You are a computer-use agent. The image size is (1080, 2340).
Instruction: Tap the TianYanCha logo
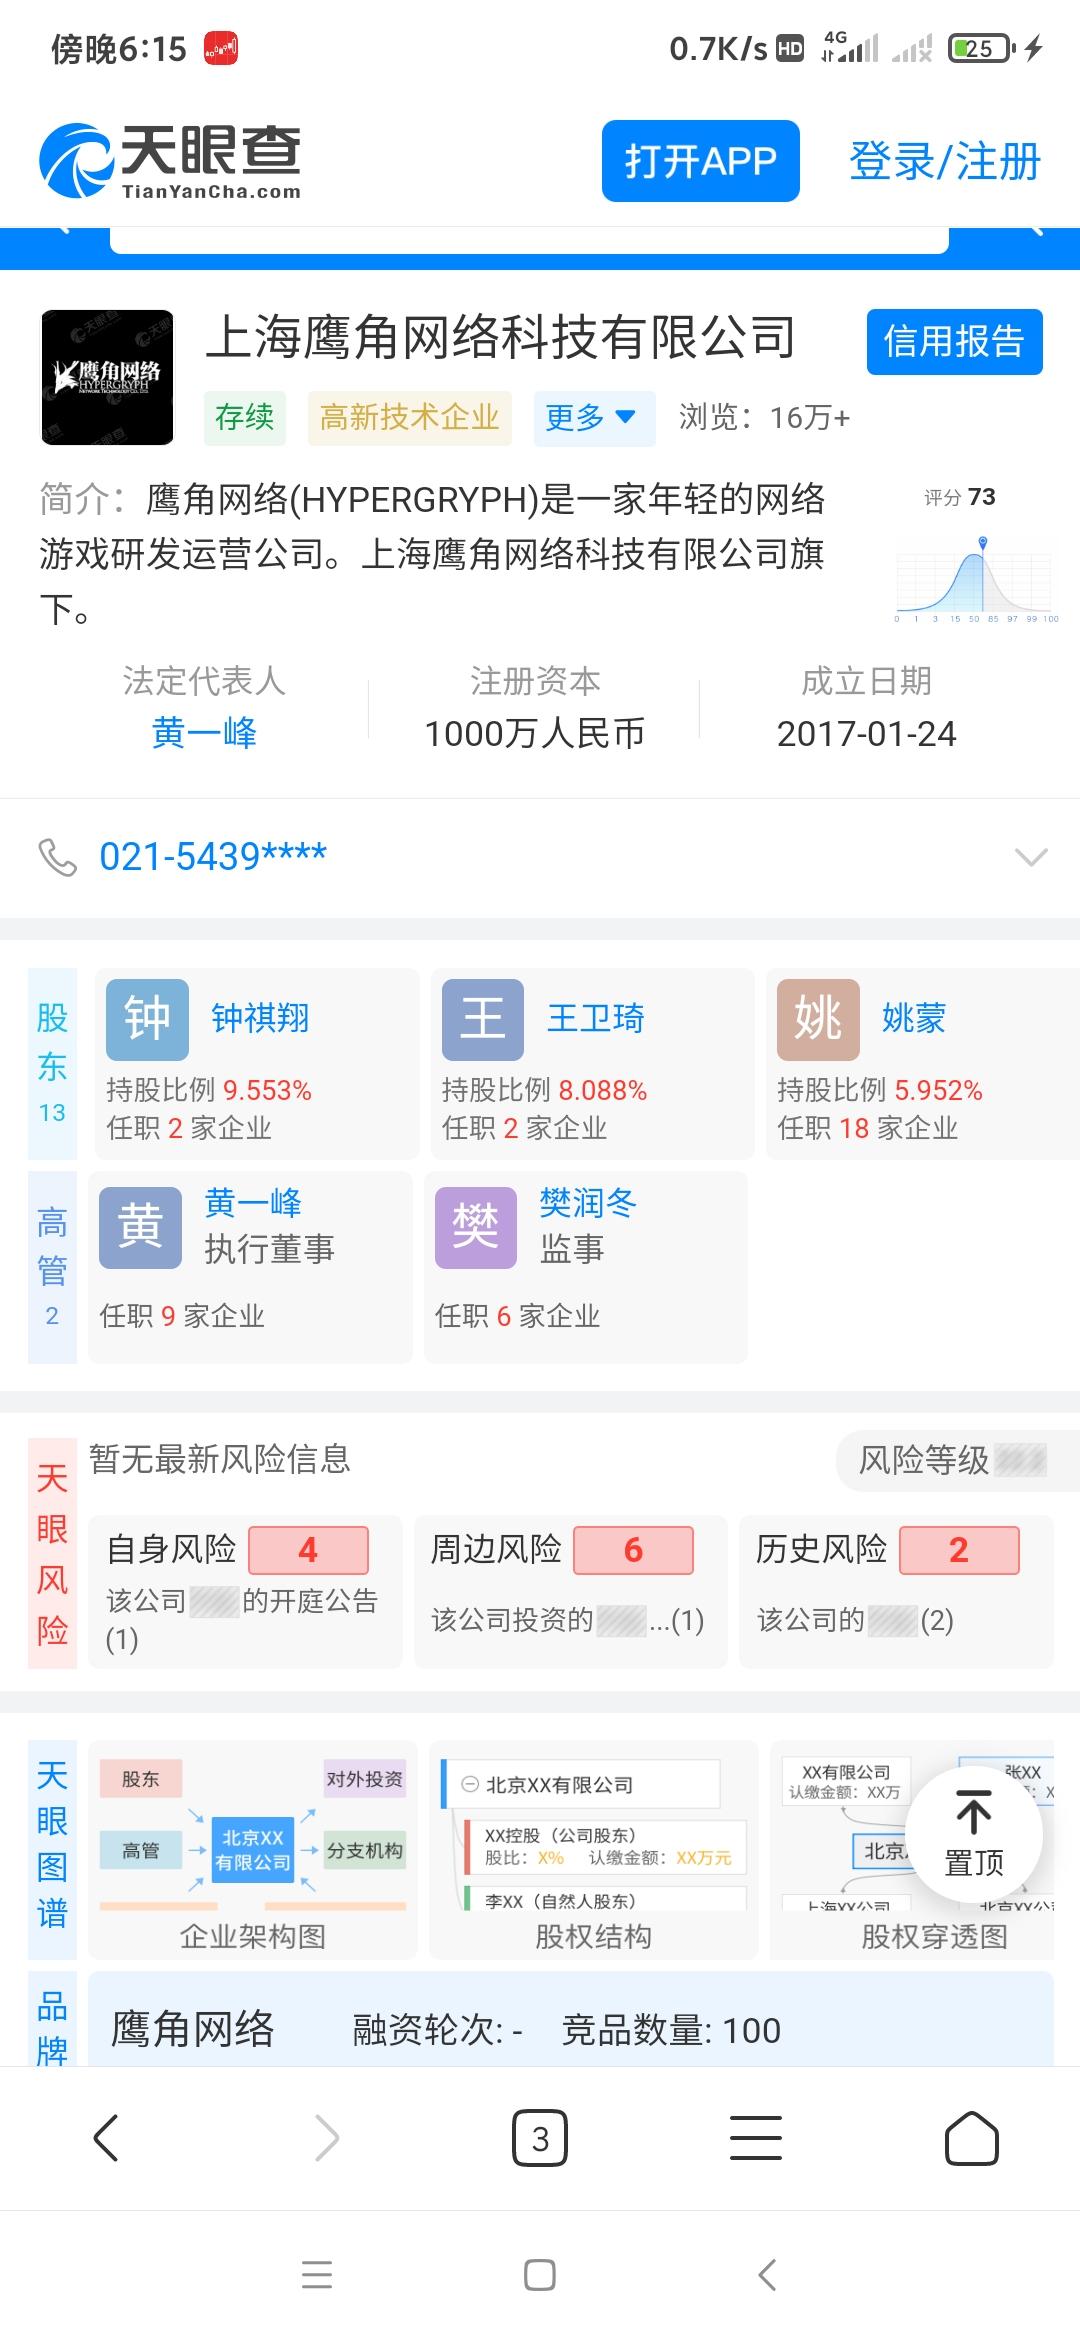point(170,161)
